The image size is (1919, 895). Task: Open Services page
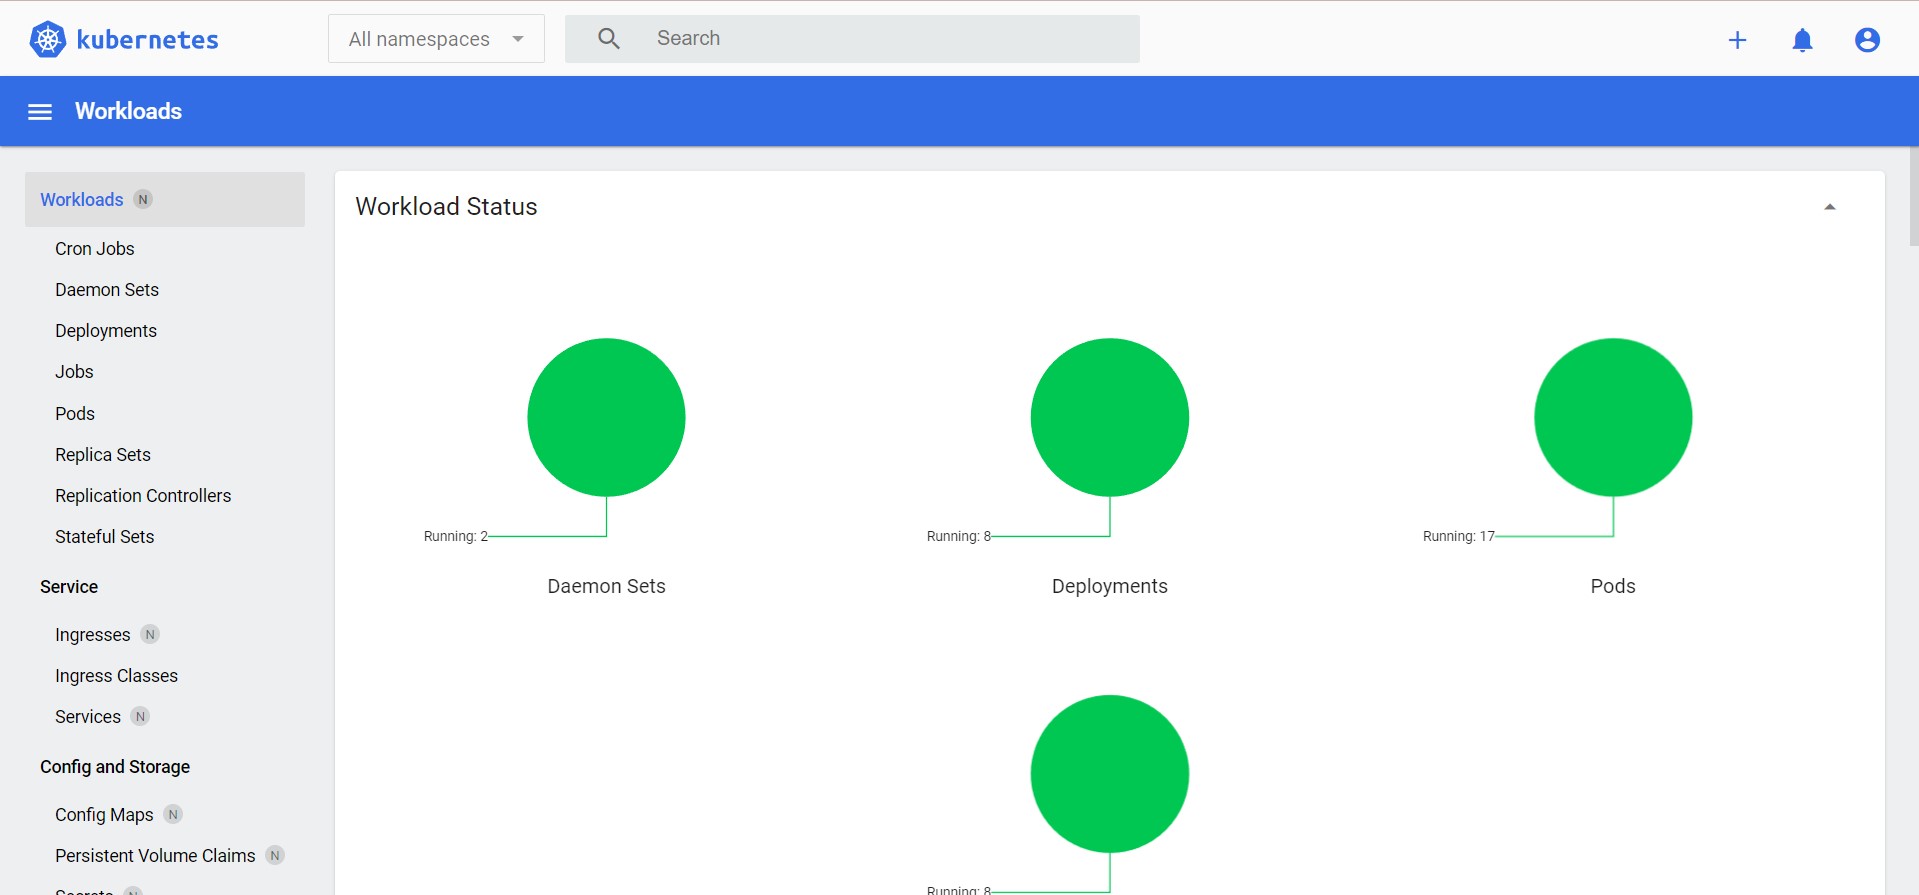tap(88, 716)
